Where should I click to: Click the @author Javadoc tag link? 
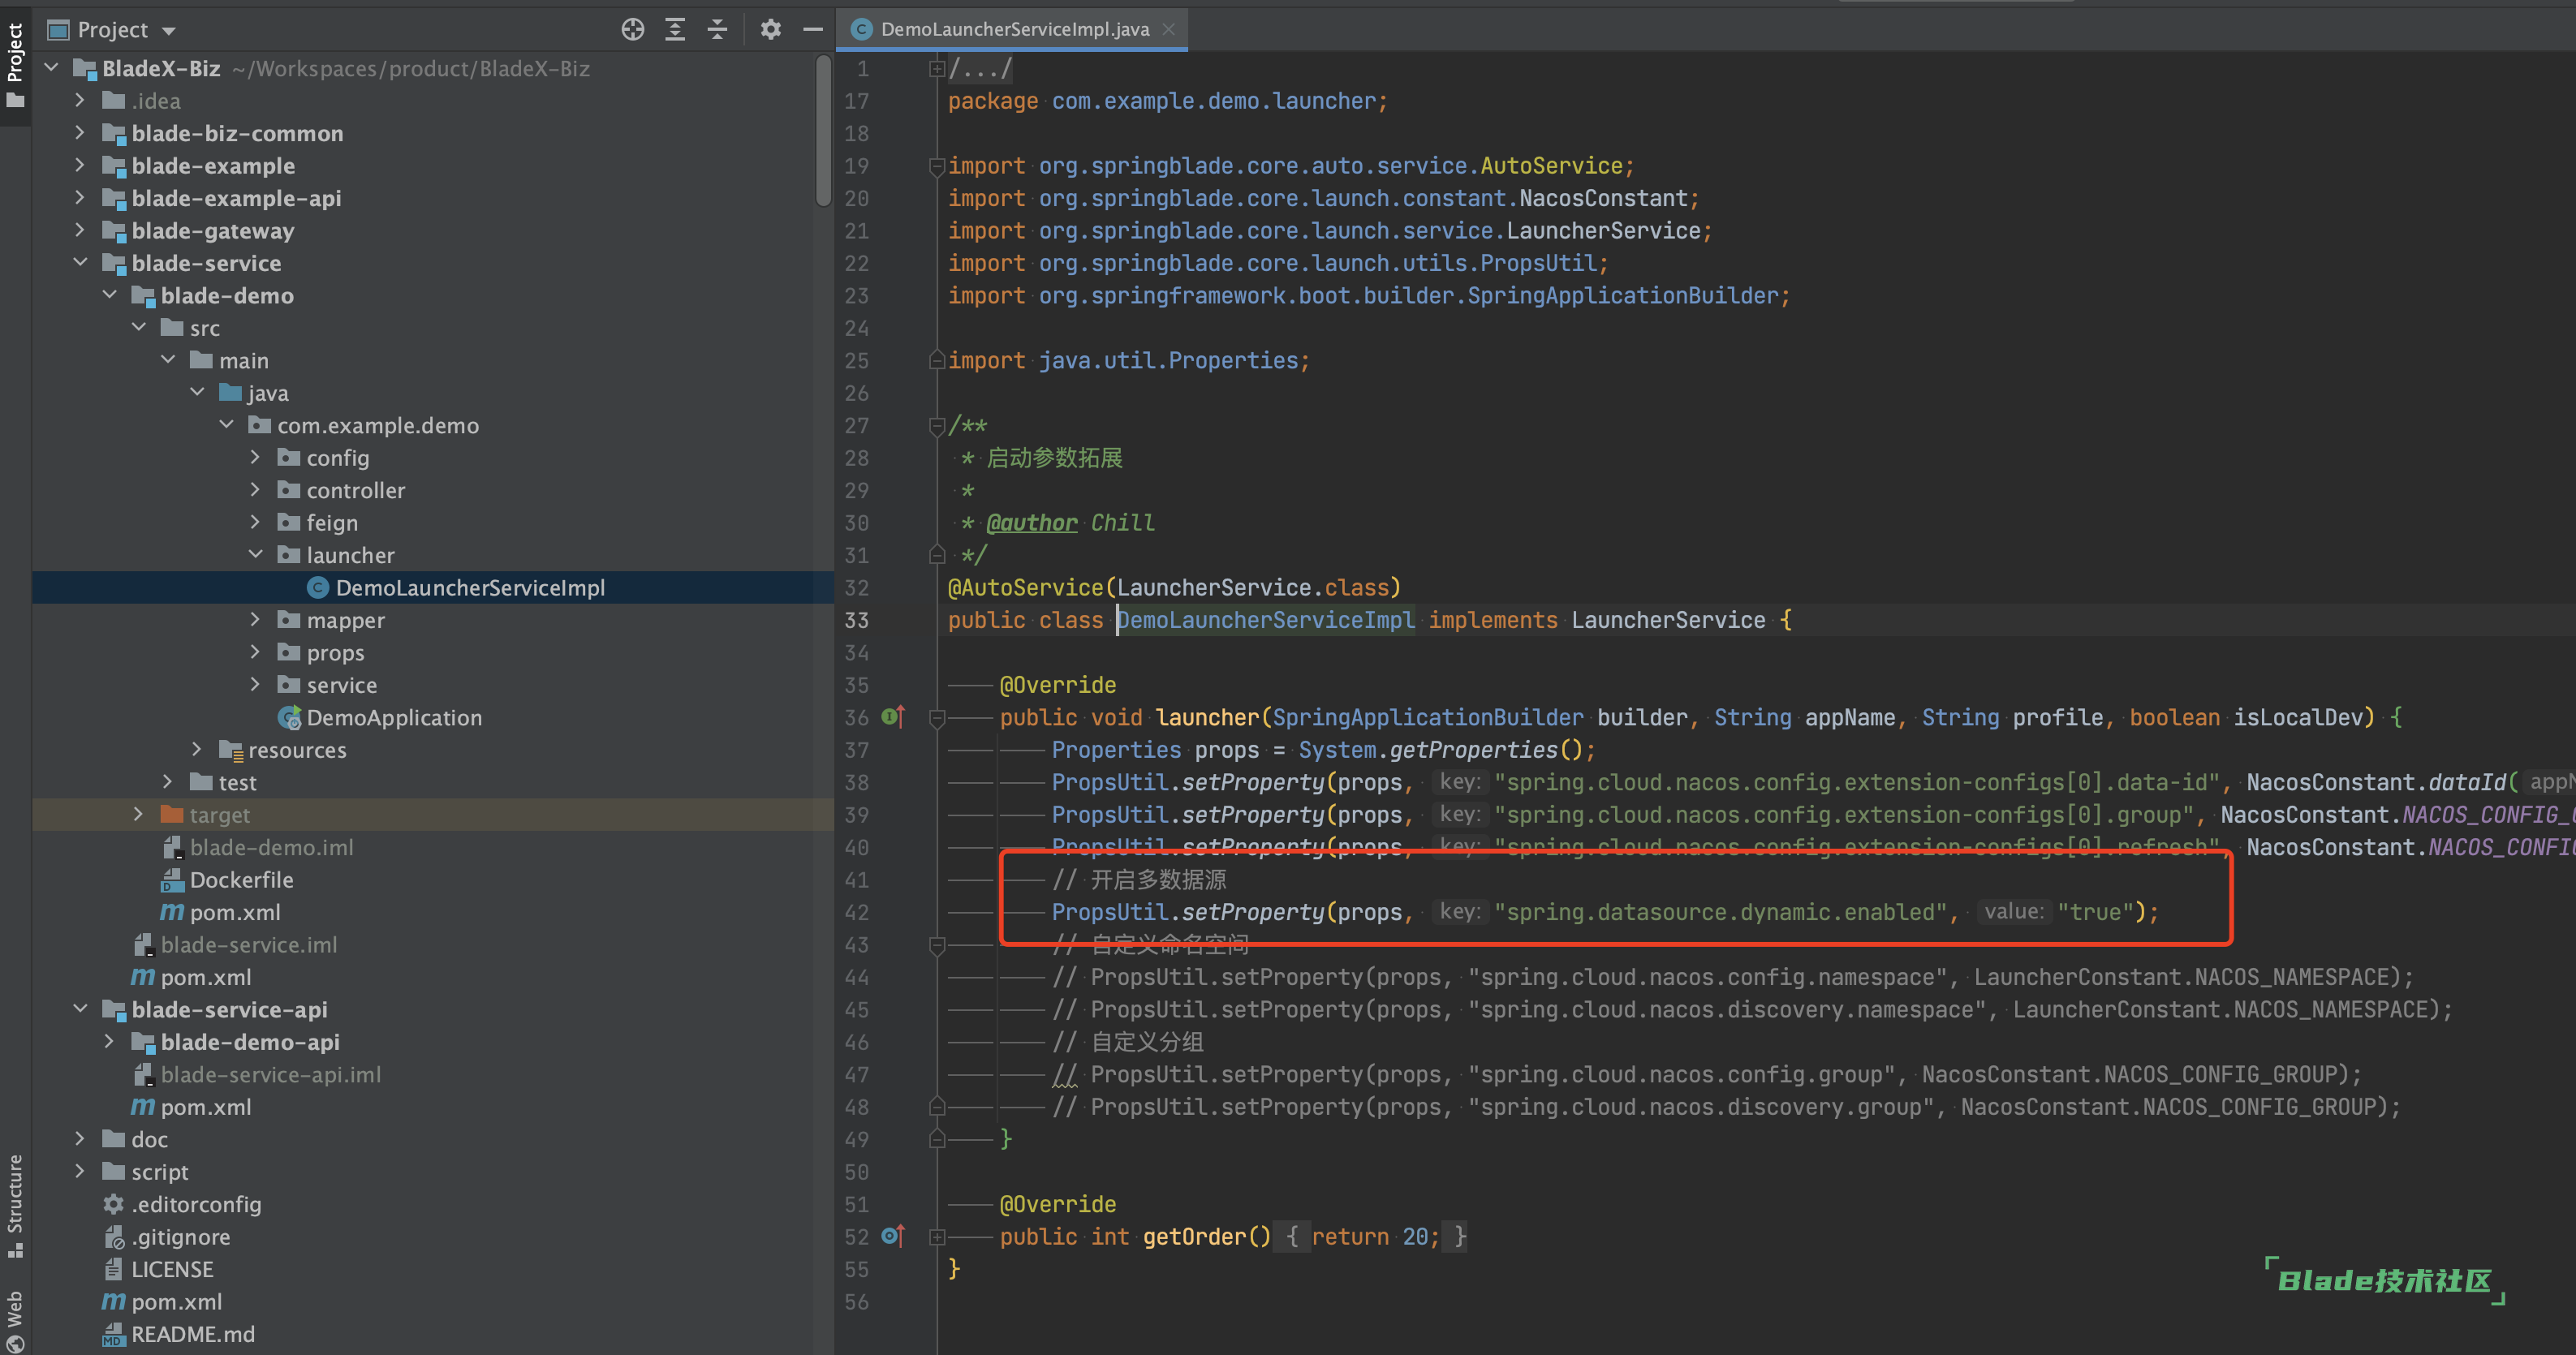pyautogui.click(x=1031, y=523)
